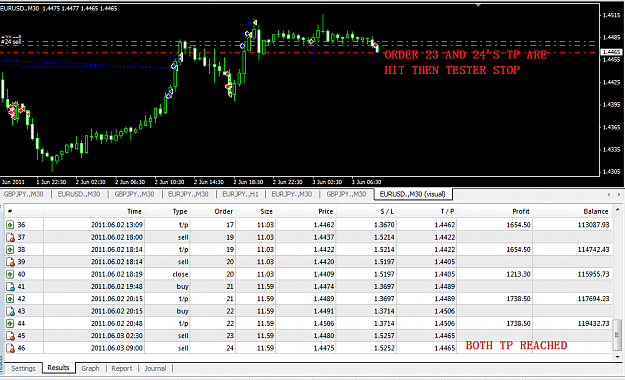Click the results vertical scrollbar thumb

618,335
